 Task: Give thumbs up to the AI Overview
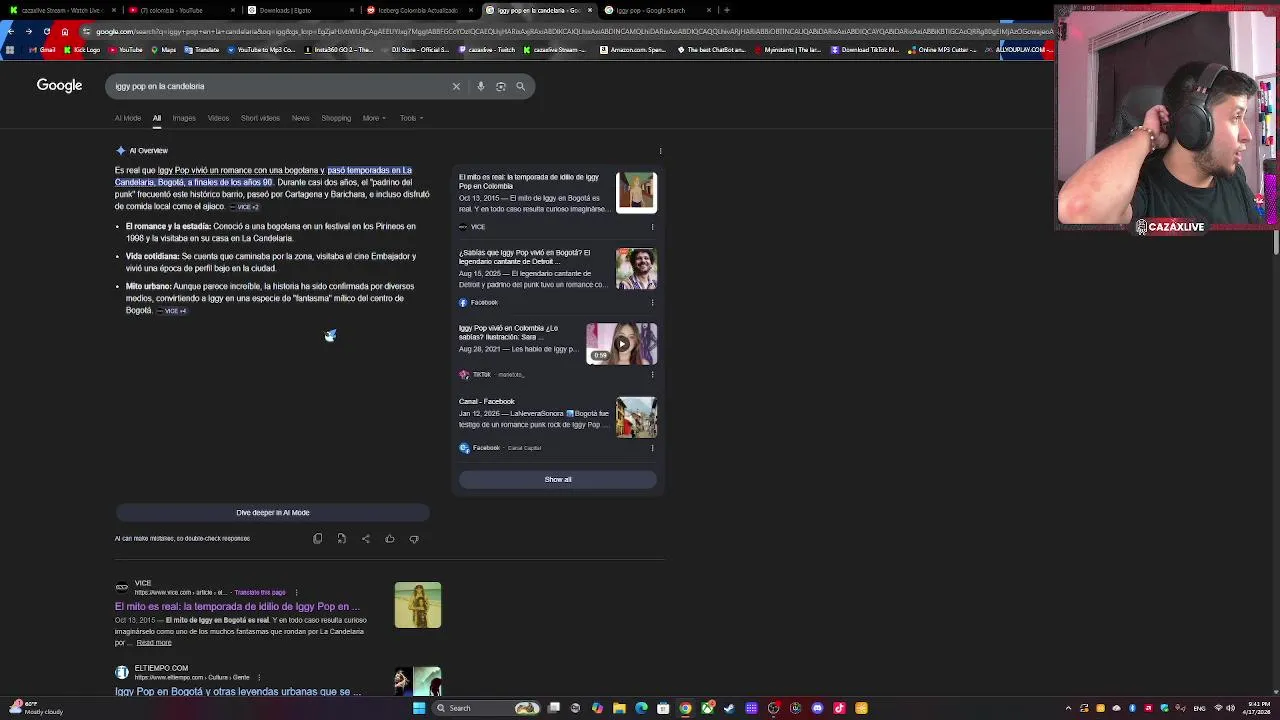pyautogui.click(x=390, y=539)
